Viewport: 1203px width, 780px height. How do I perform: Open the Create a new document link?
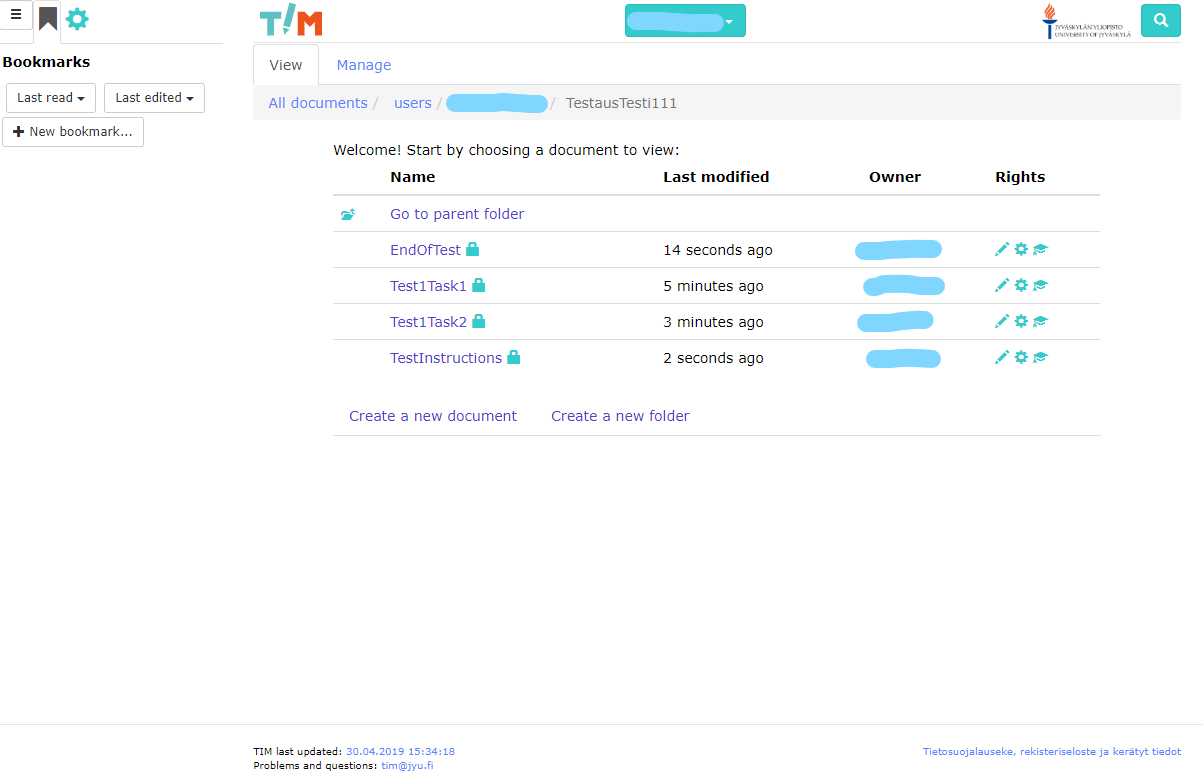click(432, 415)
